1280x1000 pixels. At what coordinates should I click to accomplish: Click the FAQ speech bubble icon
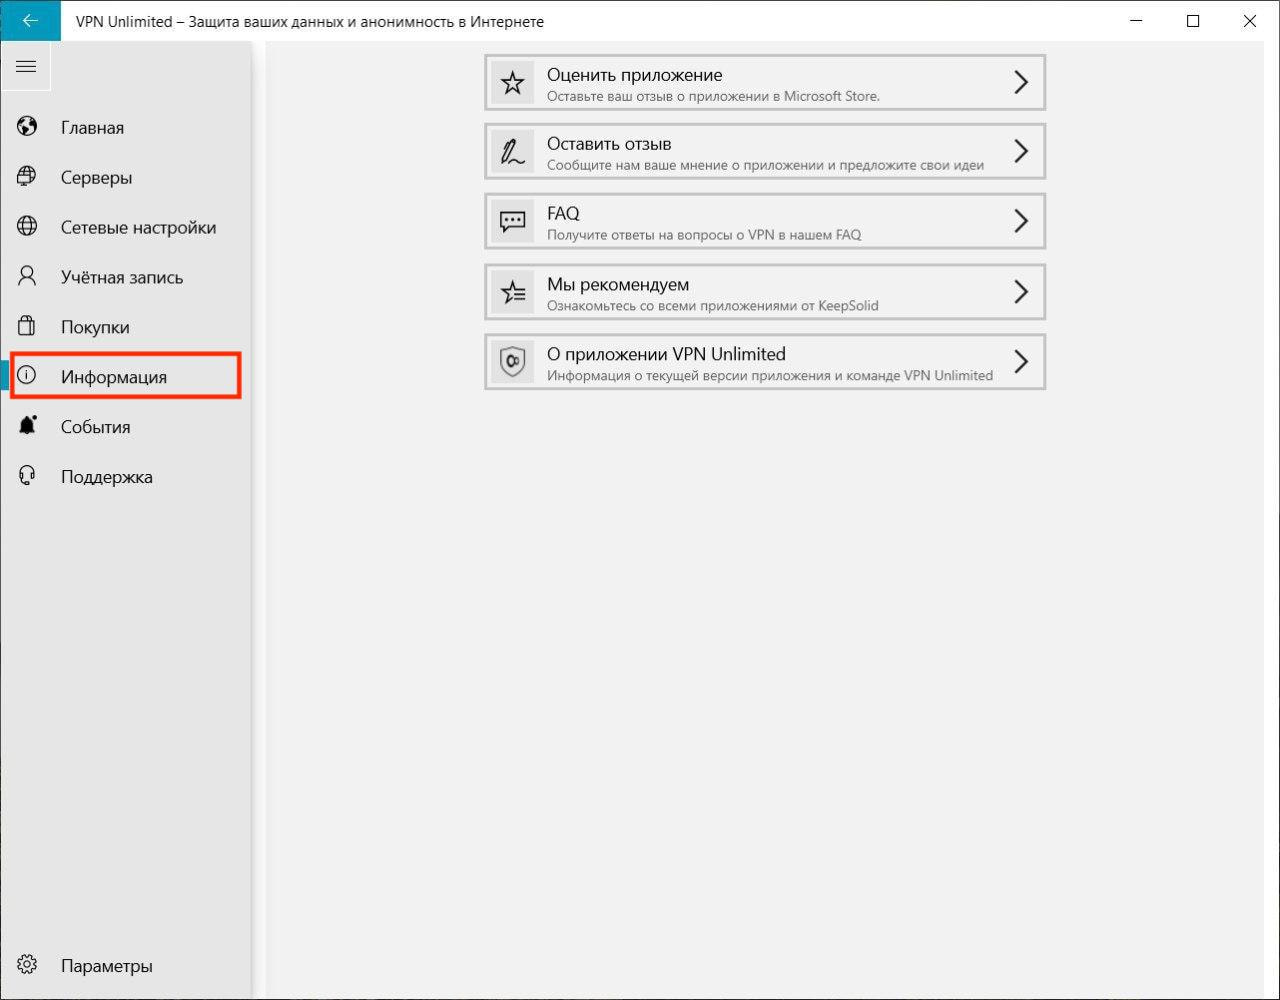tap(513, 222)
